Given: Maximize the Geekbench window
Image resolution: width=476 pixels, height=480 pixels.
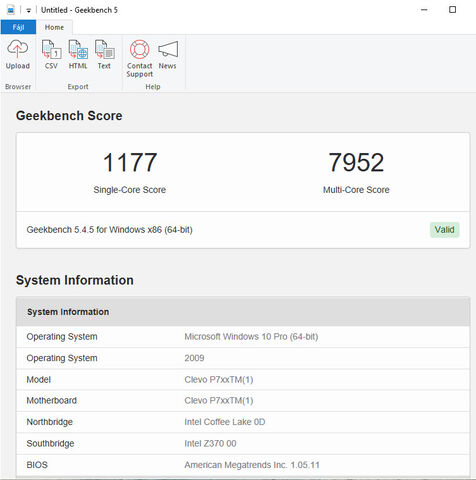Looking at the screenshot, I should point(452,10).
